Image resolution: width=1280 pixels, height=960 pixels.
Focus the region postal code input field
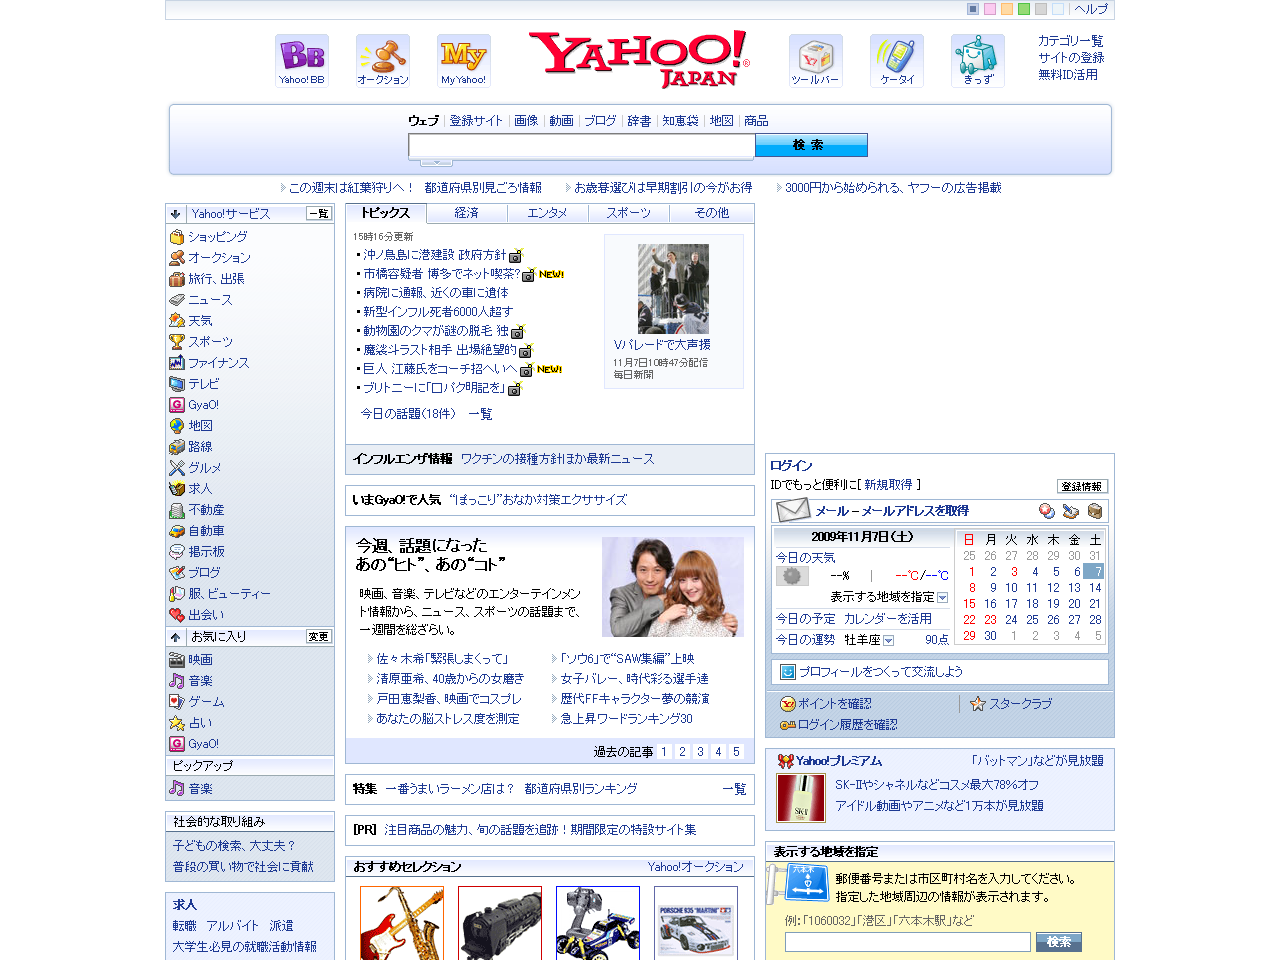pyautogui.click(x=907, y=942)
